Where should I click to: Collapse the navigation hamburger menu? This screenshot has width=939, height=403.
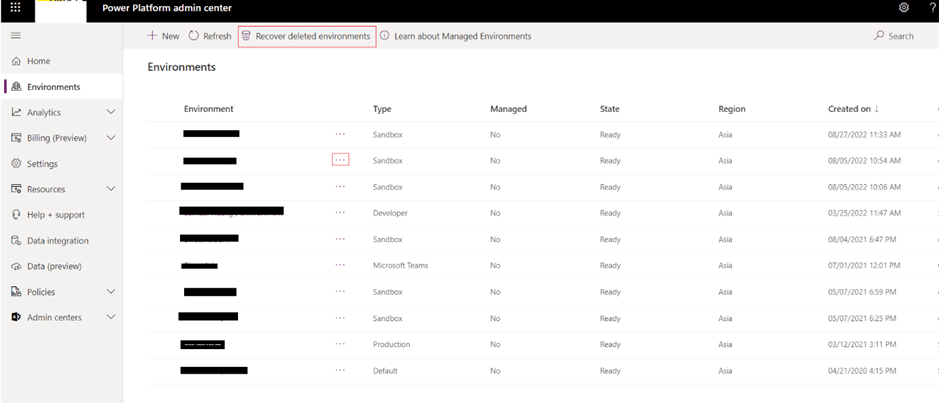(x=15, y=36)
